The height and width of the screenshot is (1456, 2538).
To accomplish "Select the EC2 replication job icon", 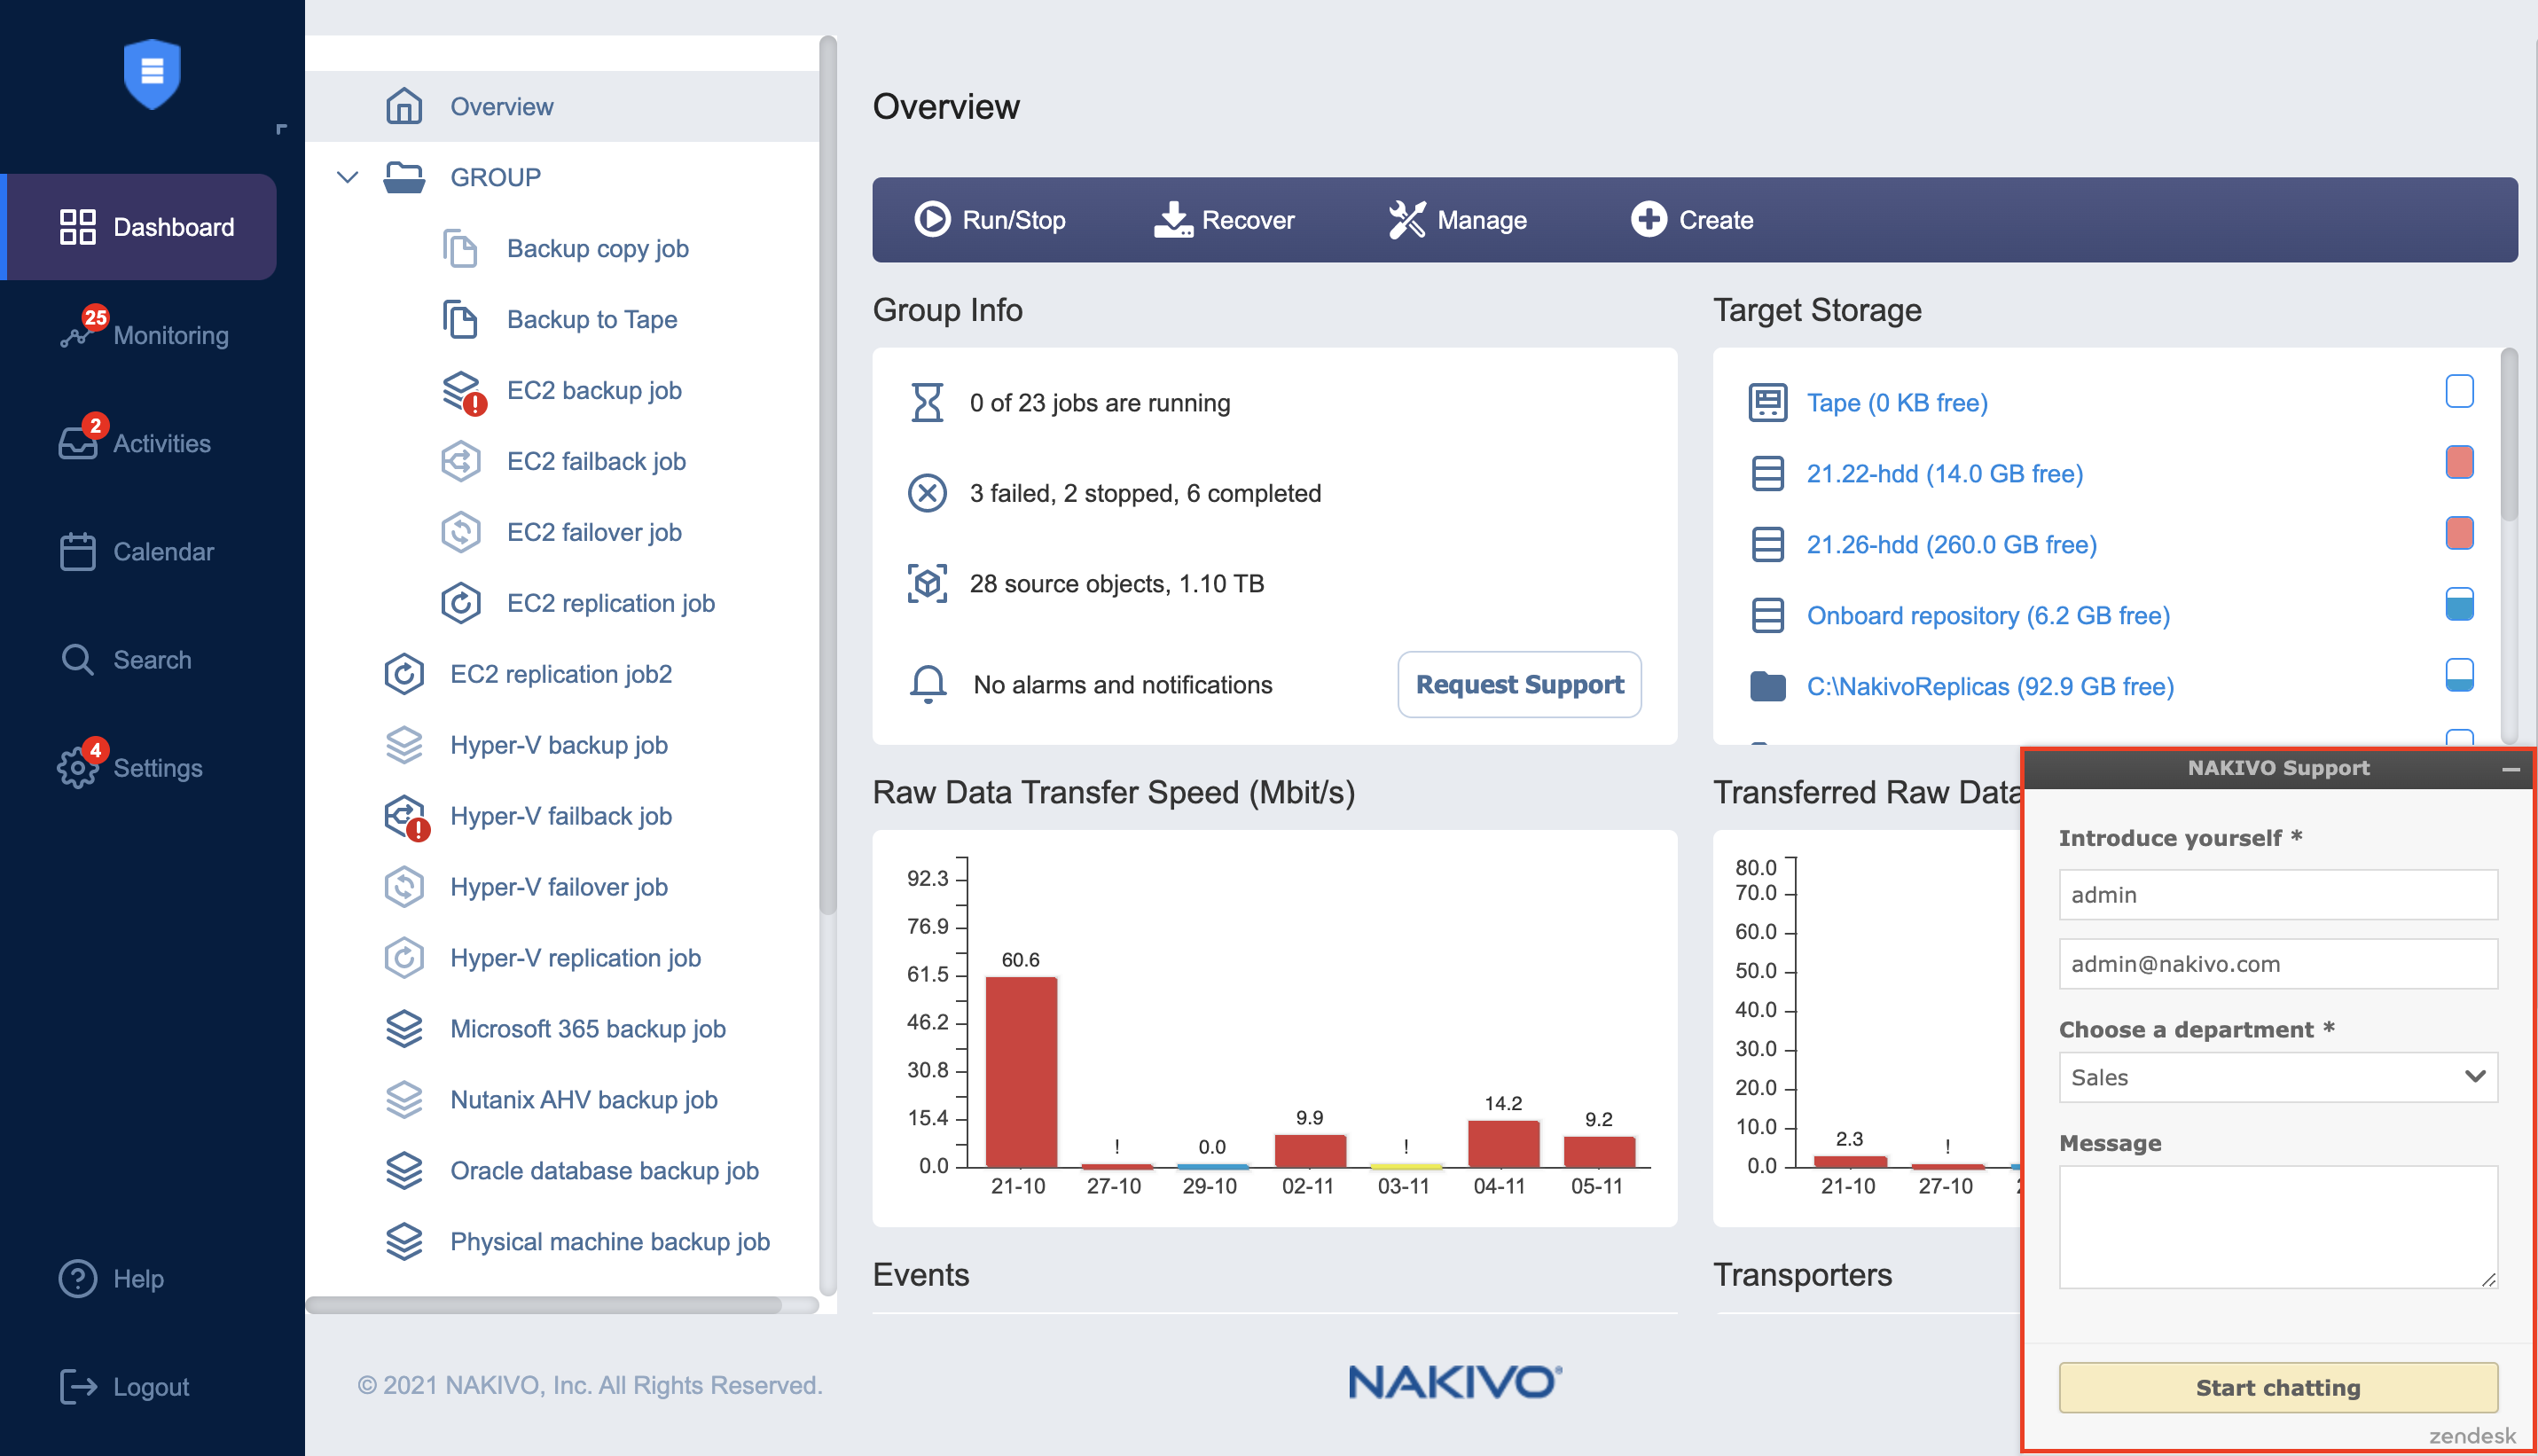I will (460, 603).
